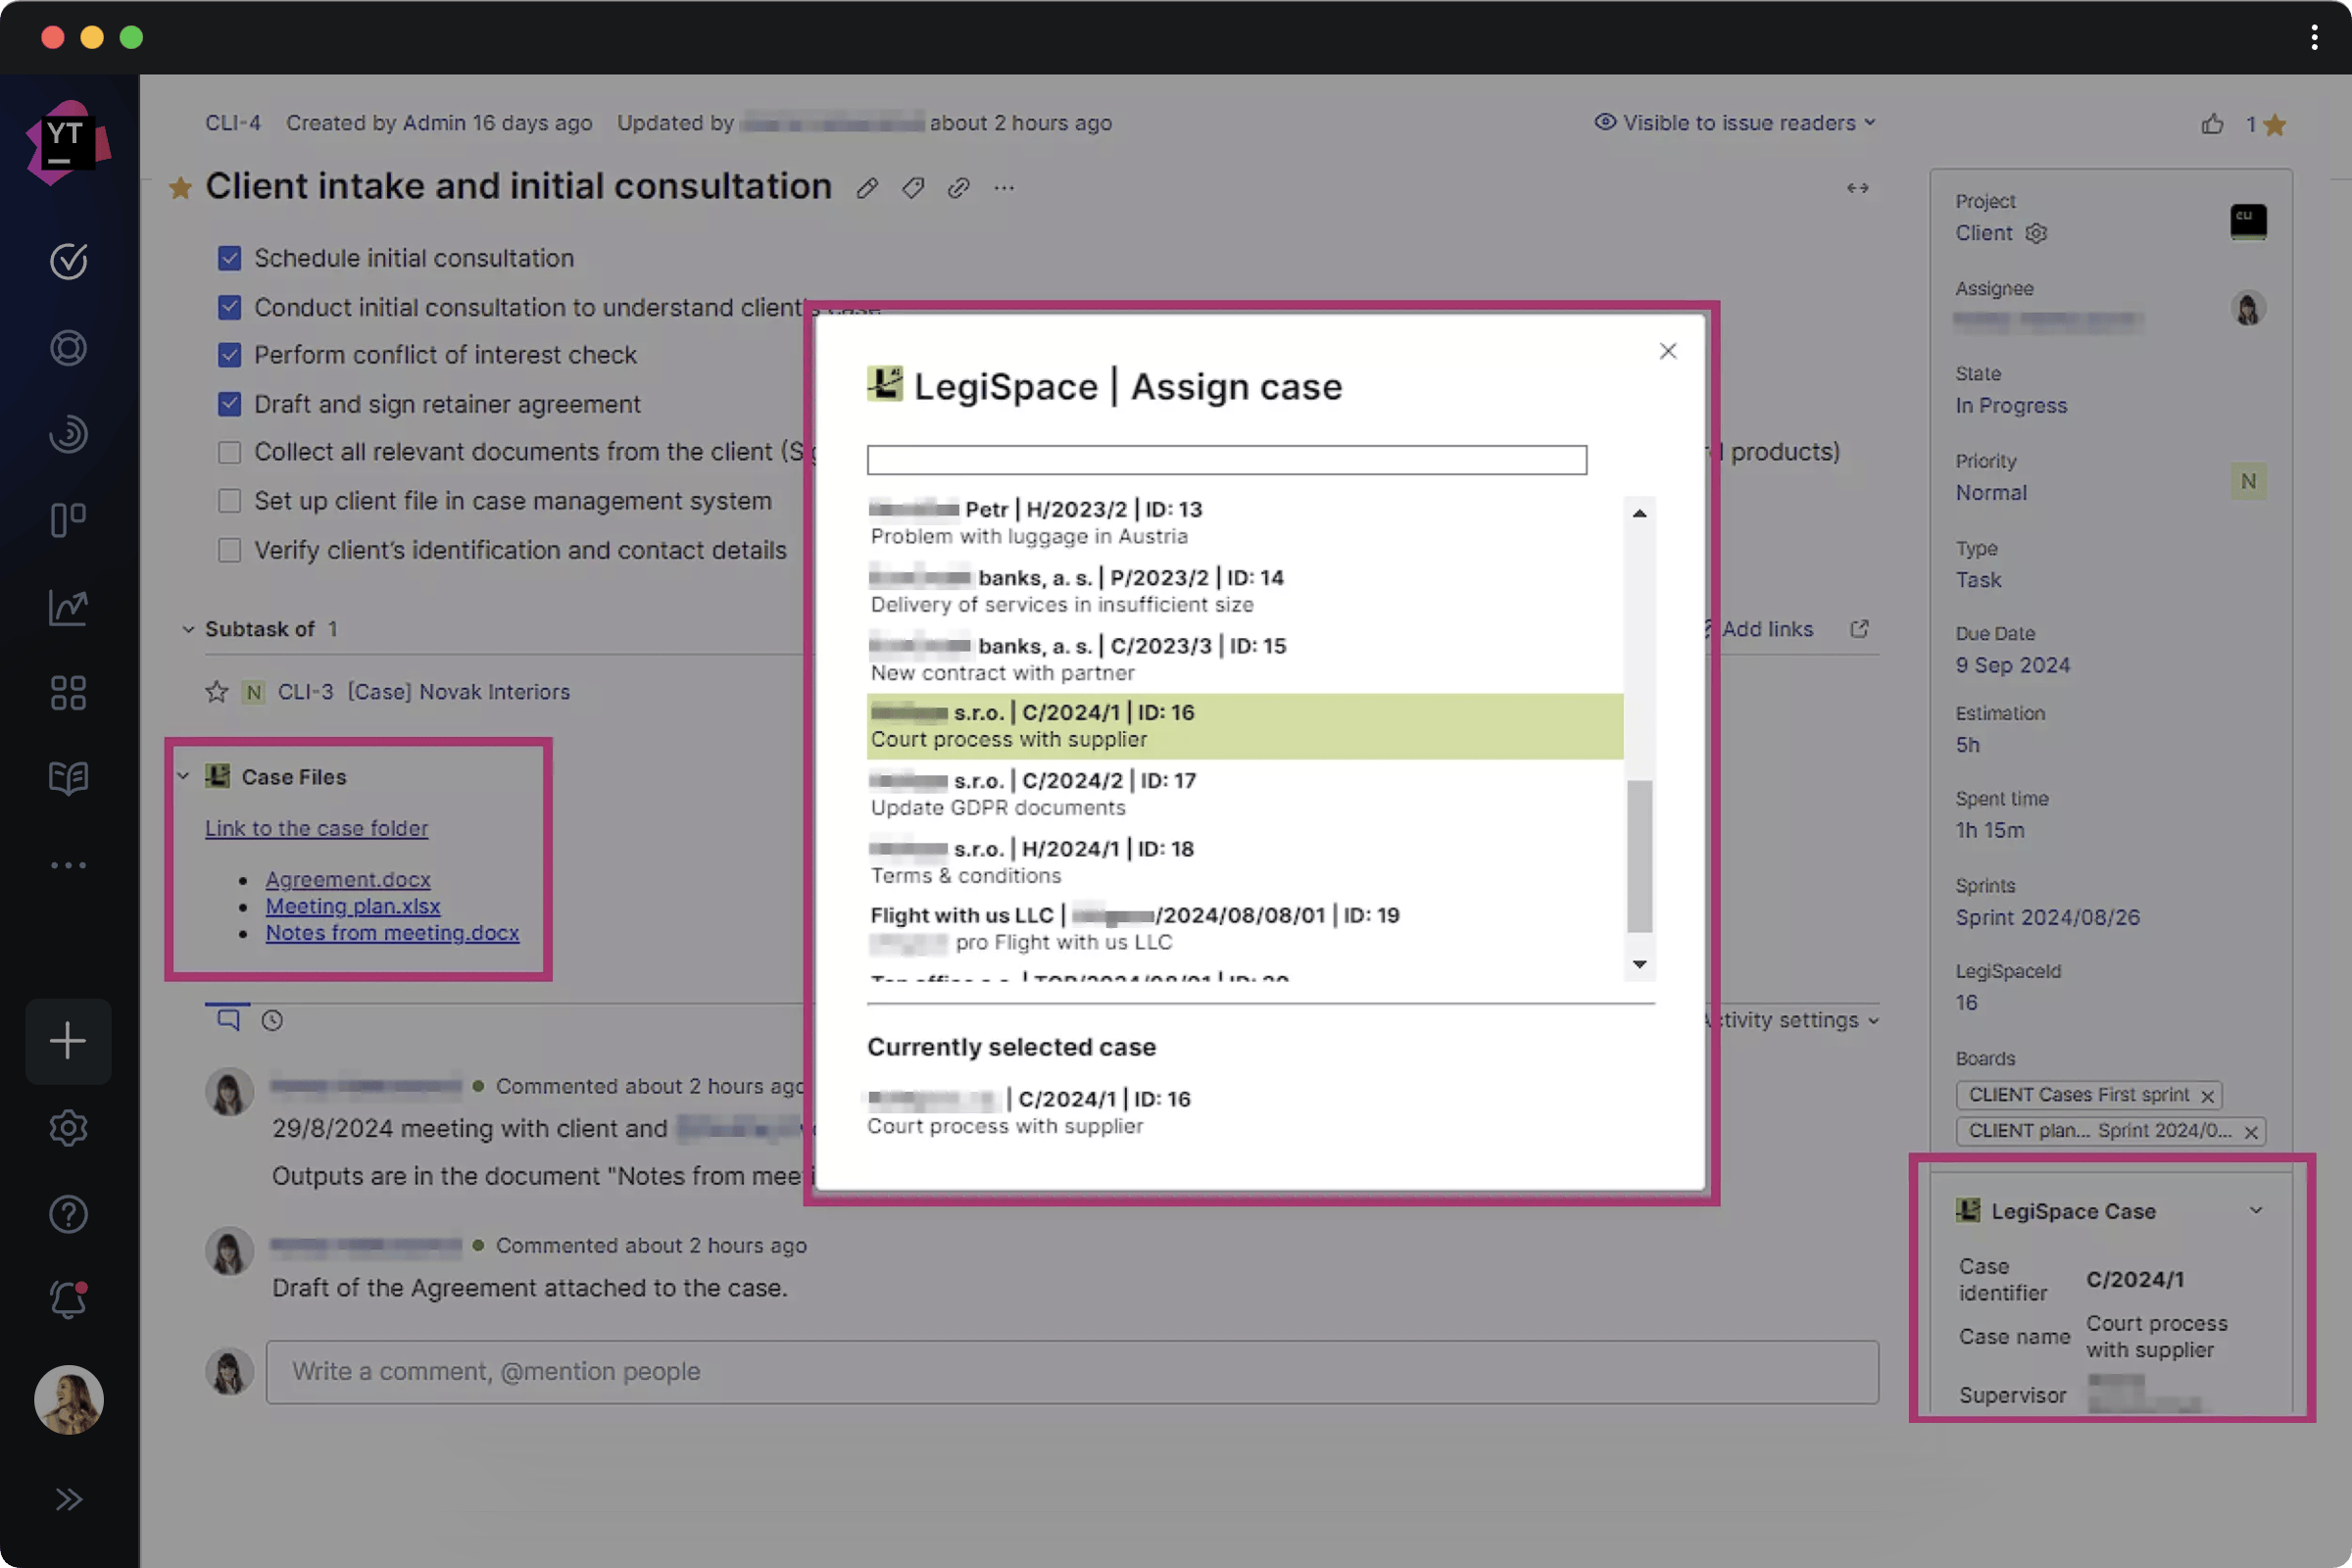Click the thumbs up vote icon
2352x1568 pixels.
2212,124
